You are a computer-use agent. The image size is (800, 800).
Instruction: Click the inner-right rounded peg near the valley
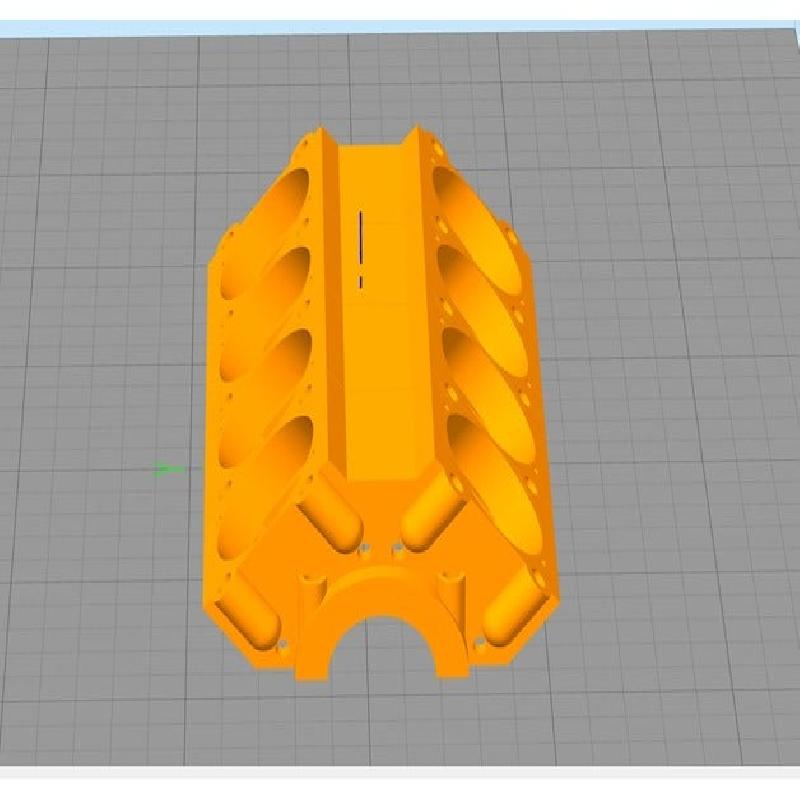click(432, 510)
